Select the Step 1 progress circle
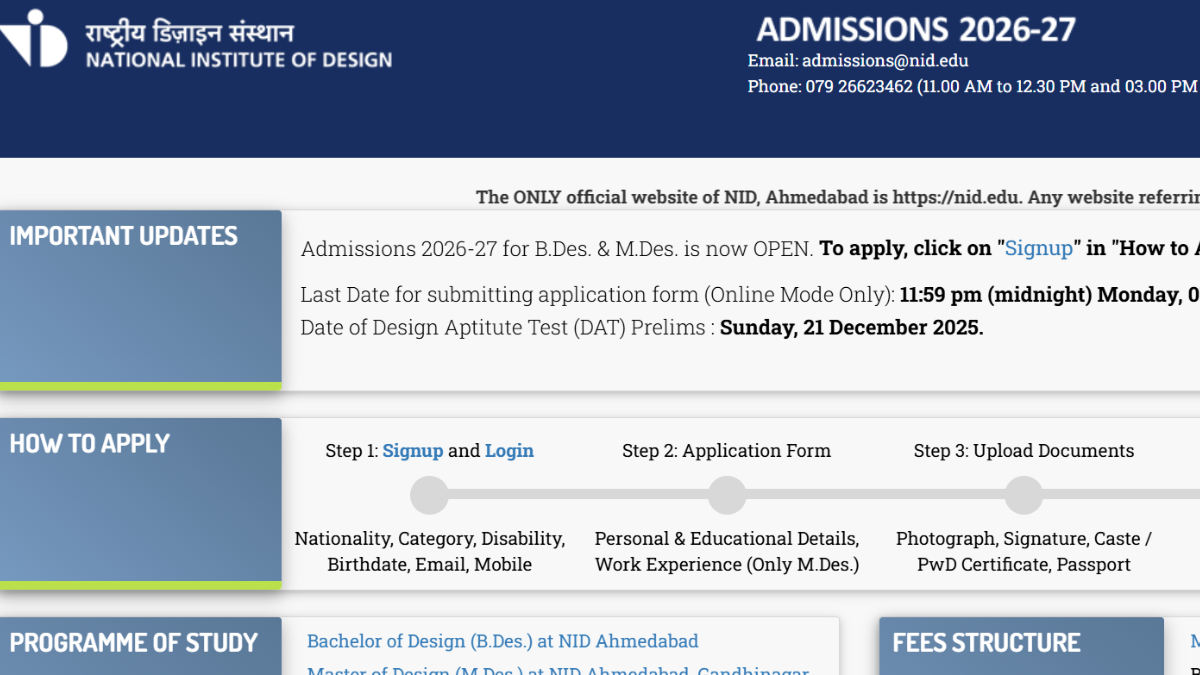1200x675 pixels. (x=430, y=495)
